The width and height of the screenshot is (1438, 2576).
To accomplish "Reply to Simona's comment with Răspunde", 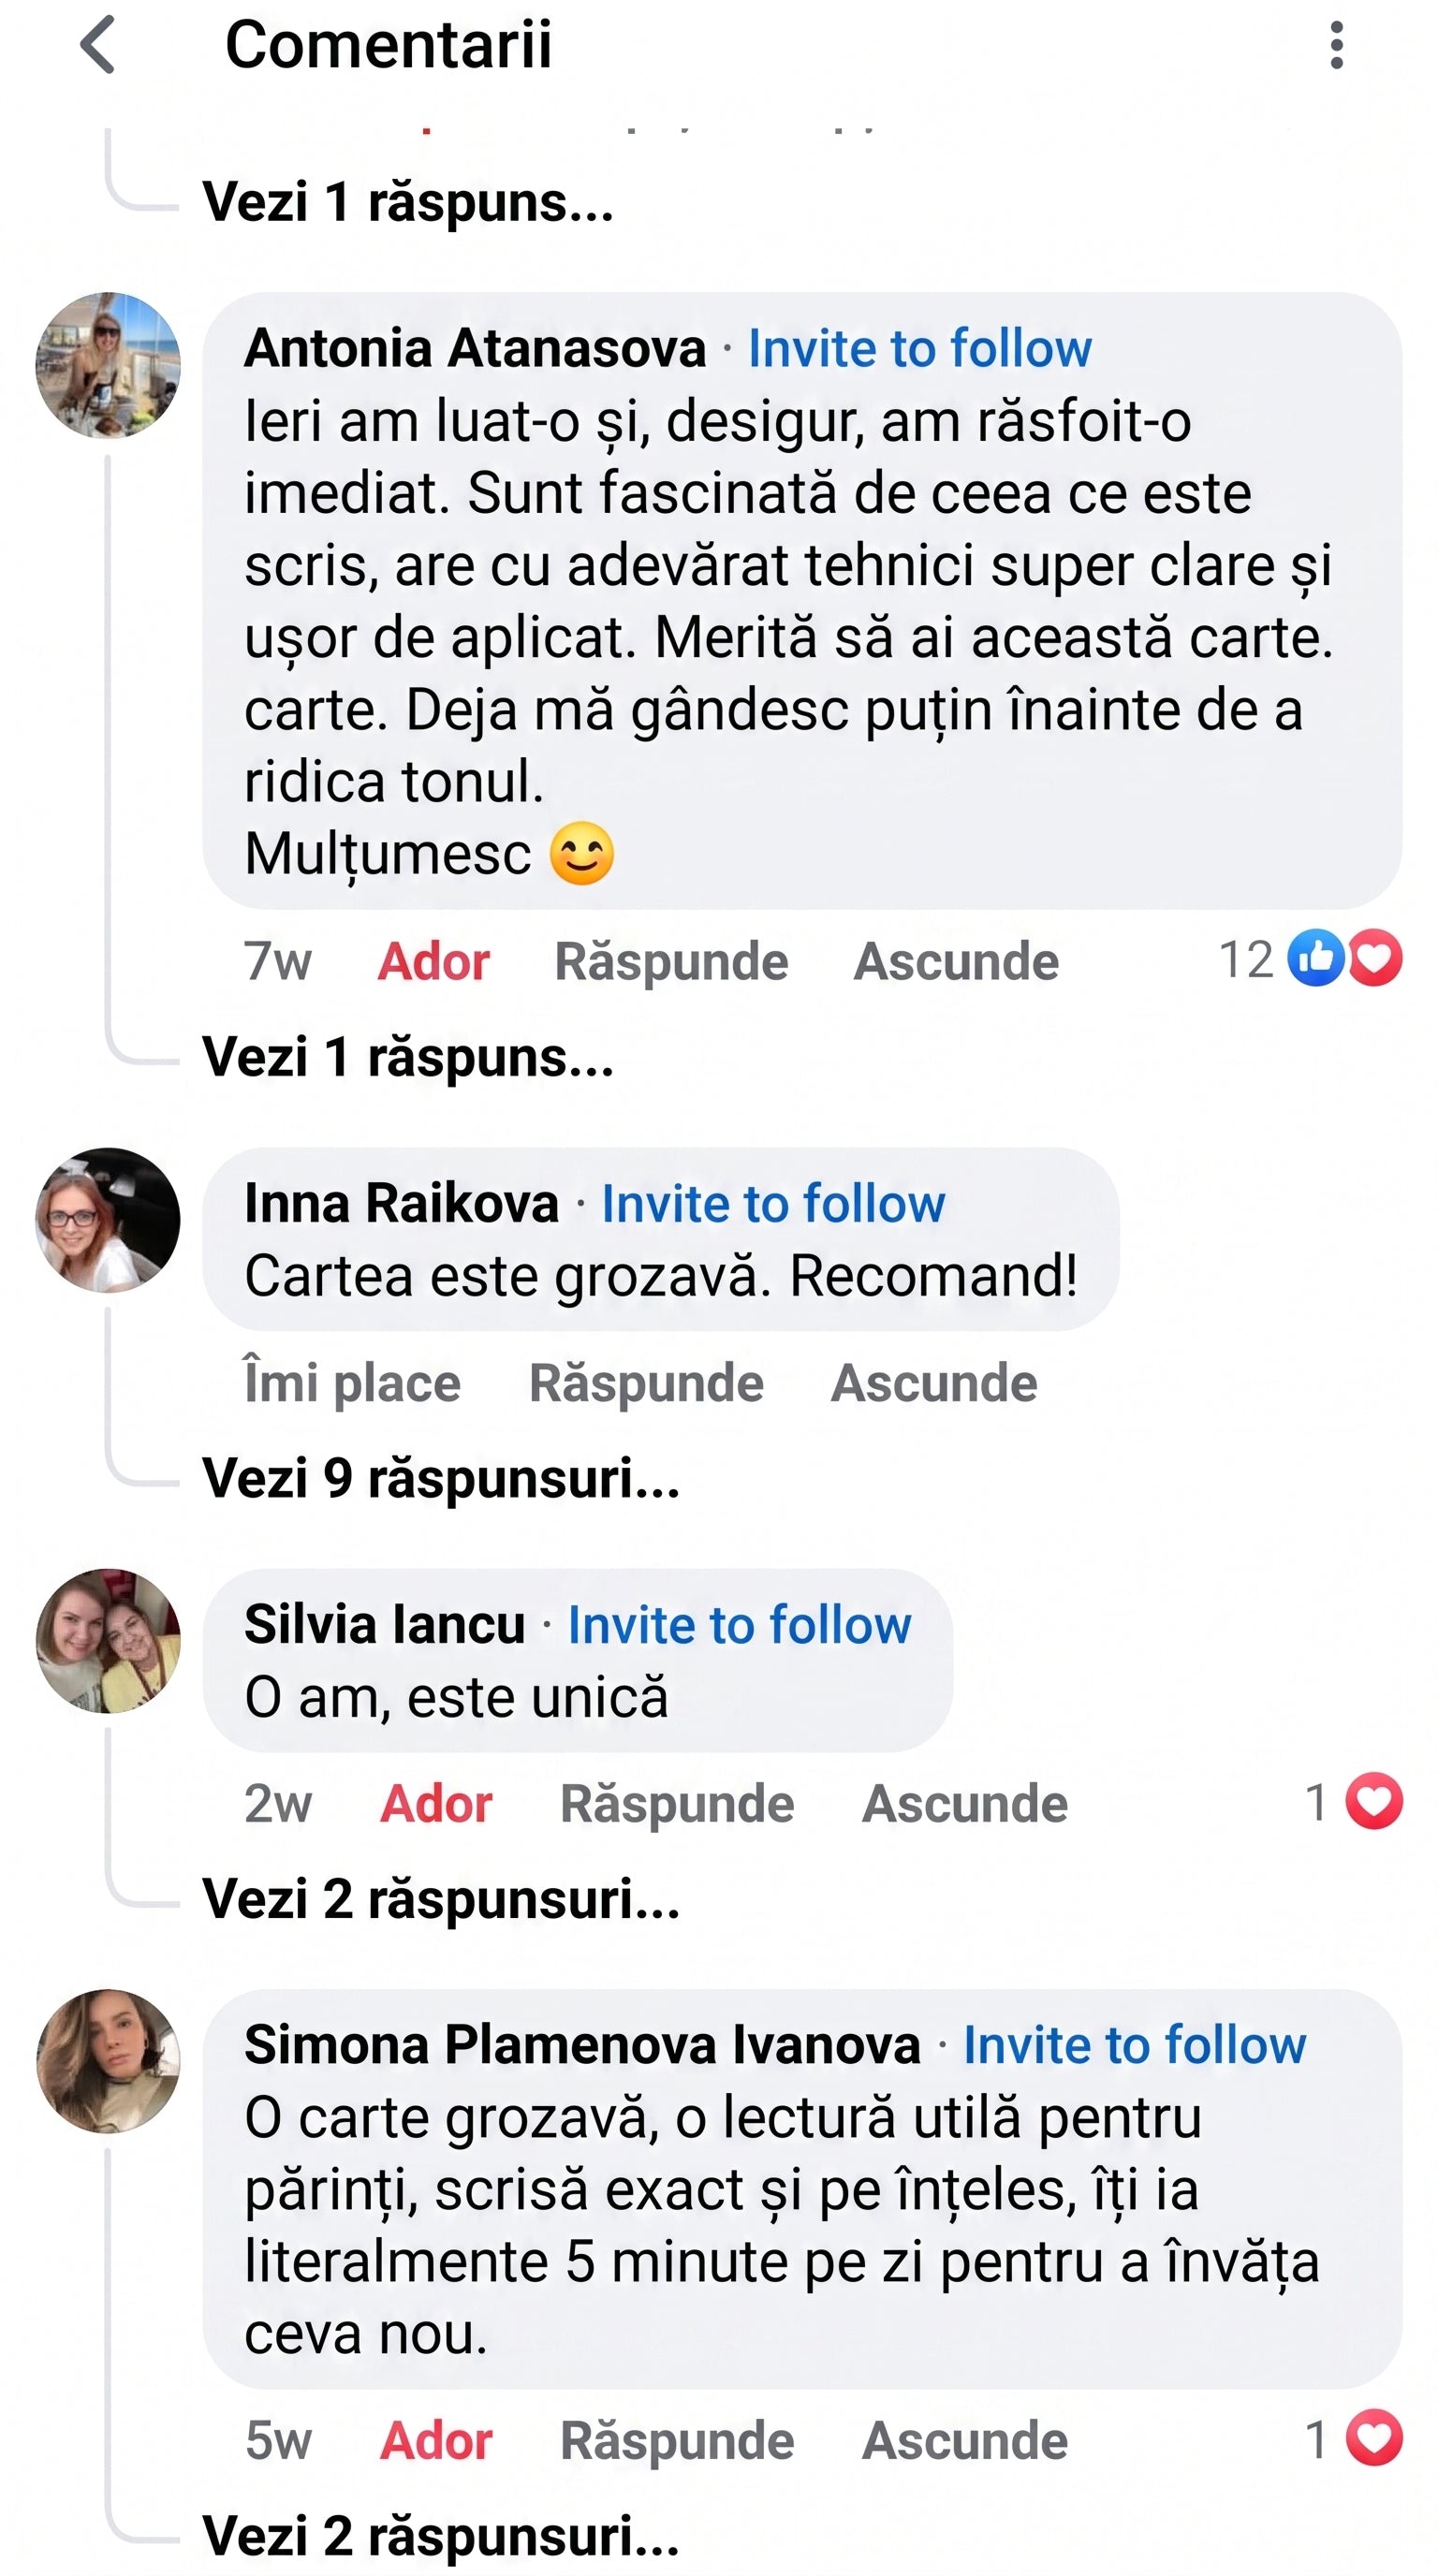I will 677,2440.
